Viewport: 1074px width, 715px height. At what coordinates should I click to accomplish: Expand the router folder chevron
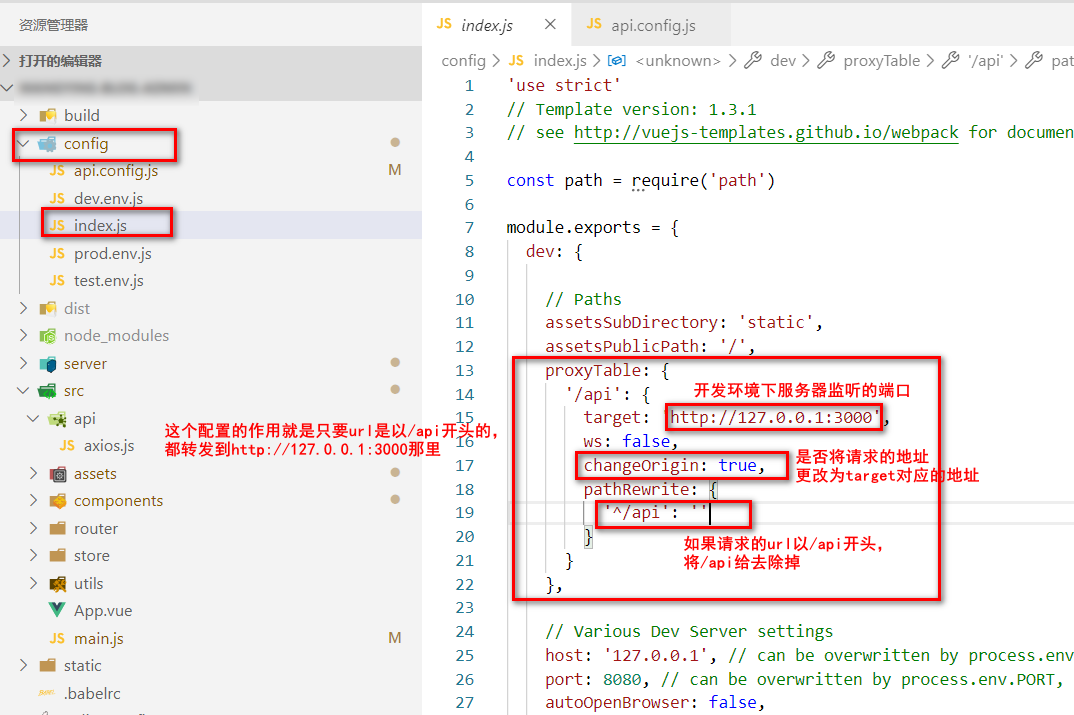[x=33, y=528]
